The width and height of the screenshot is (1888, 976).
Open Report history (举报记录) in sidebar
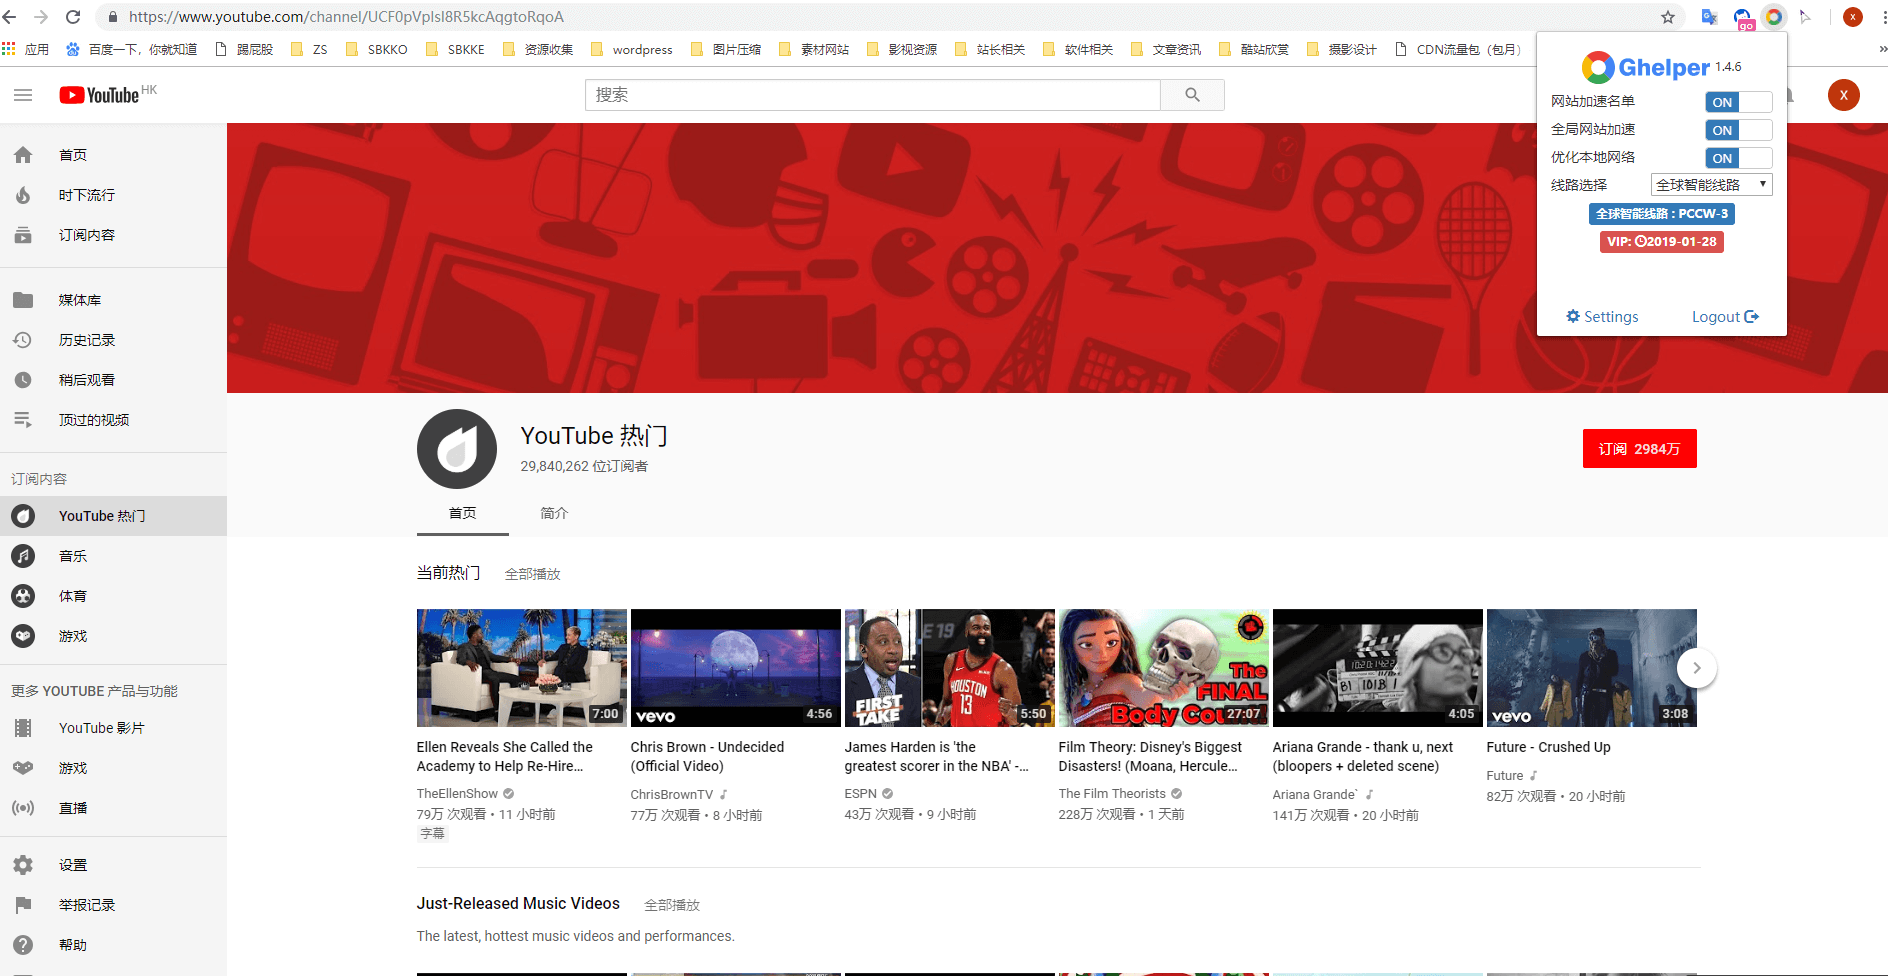113,905
